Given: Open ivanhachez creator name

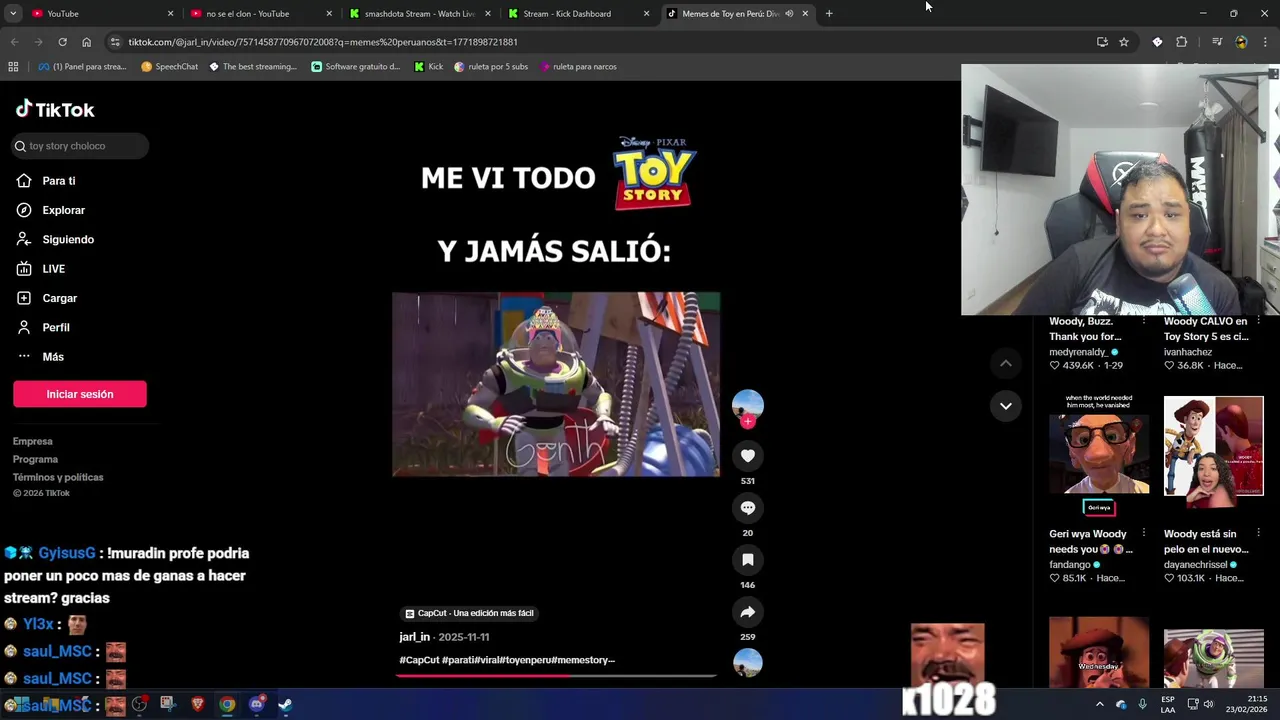Looking at the screenshot, I should 1188,352.
